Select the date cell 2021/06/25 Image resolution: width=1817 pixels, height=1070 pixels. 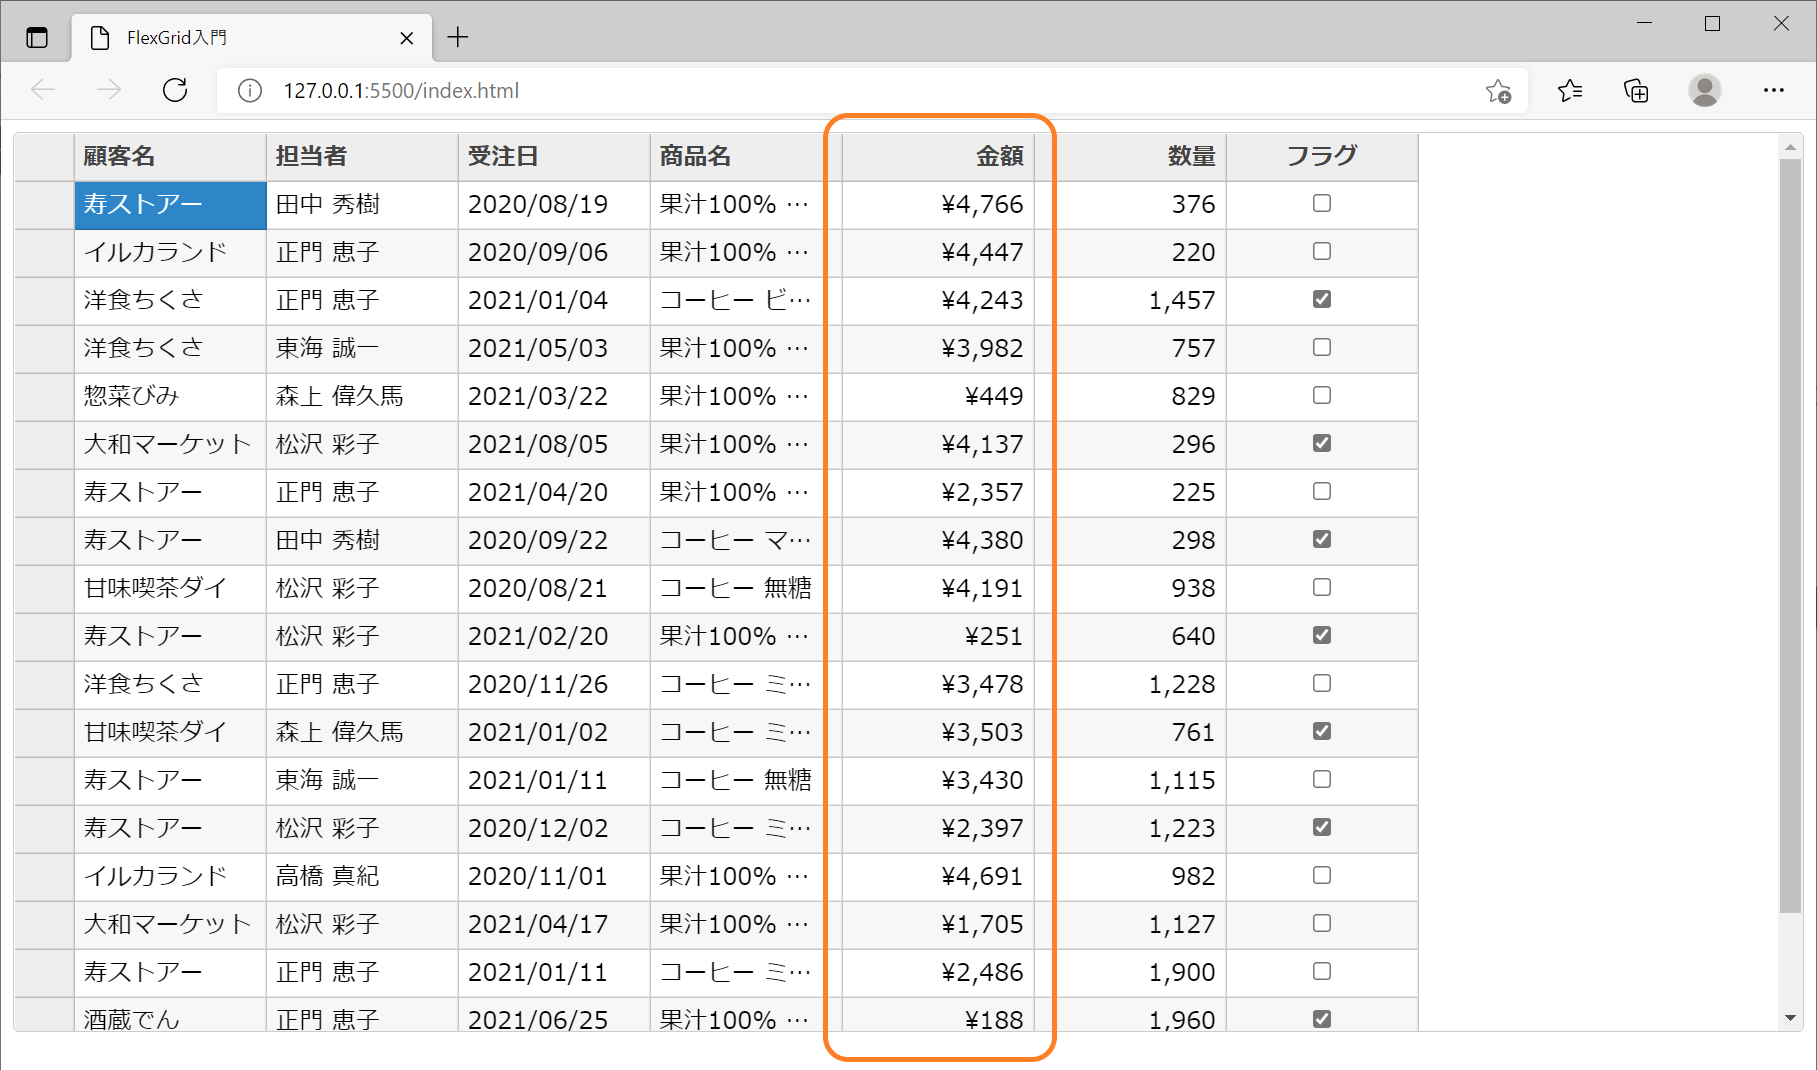[x=554, y=1015]
